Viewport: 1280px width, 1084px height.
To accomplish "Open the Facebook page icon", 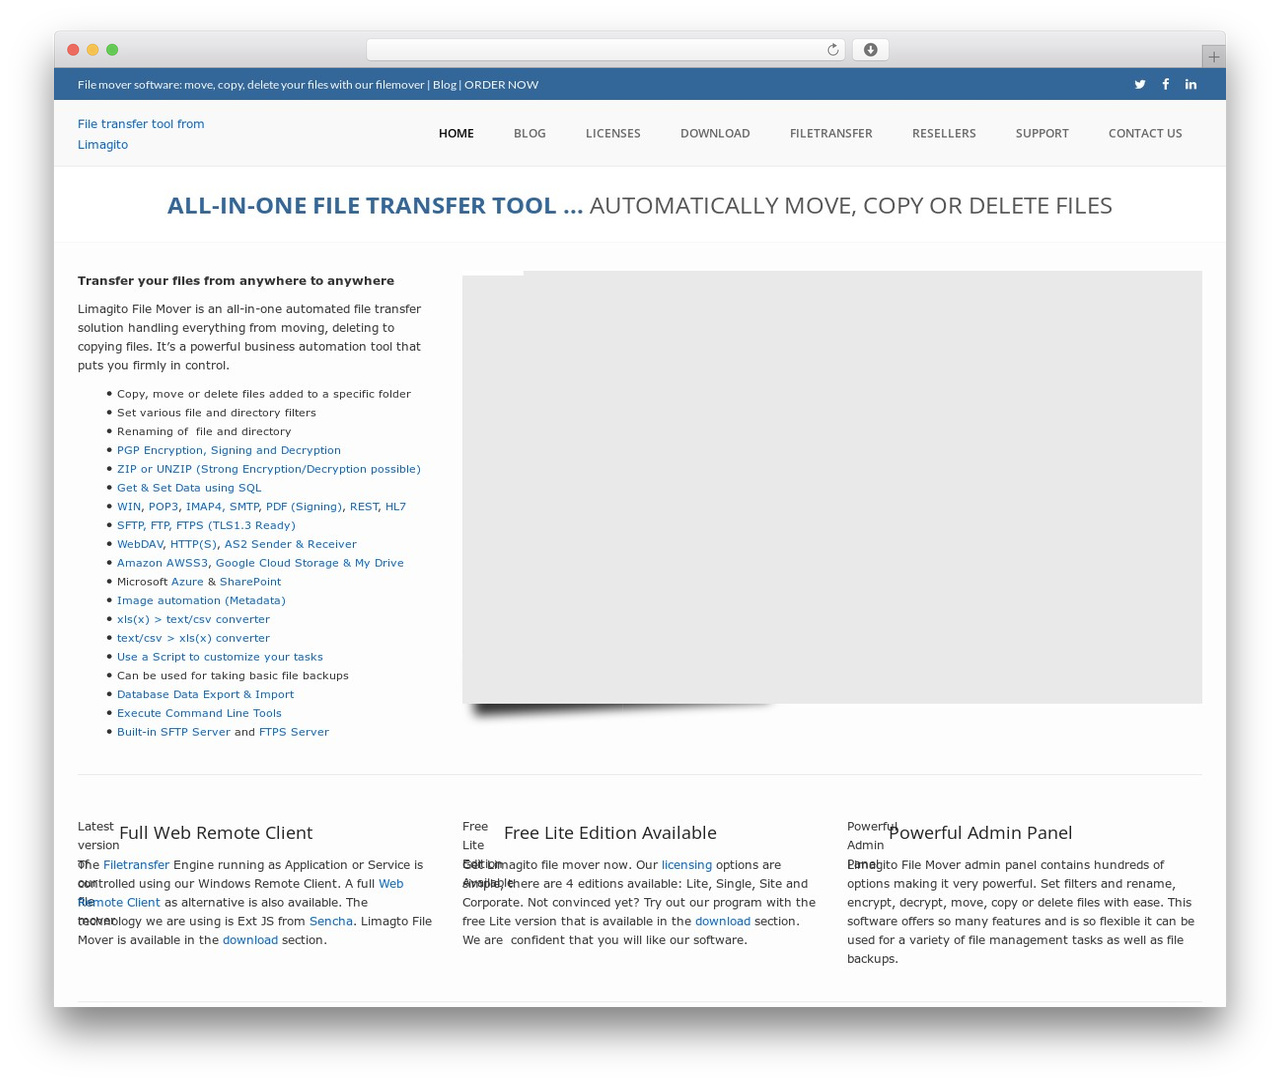I will 1165,85.
